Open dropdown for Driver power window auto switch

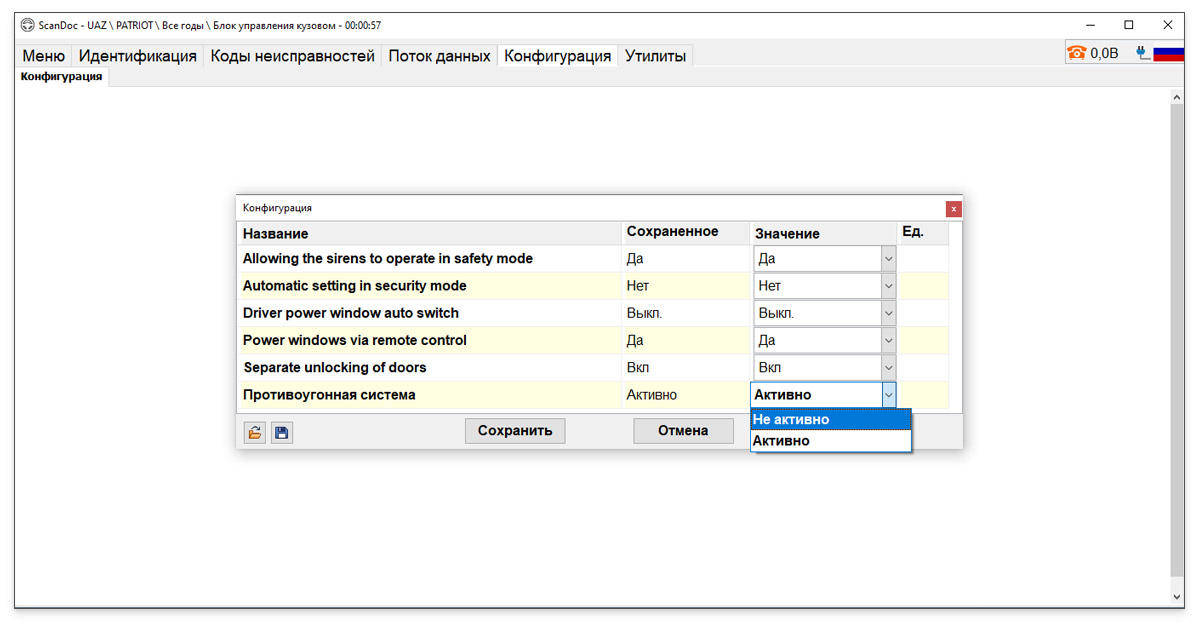888,313
